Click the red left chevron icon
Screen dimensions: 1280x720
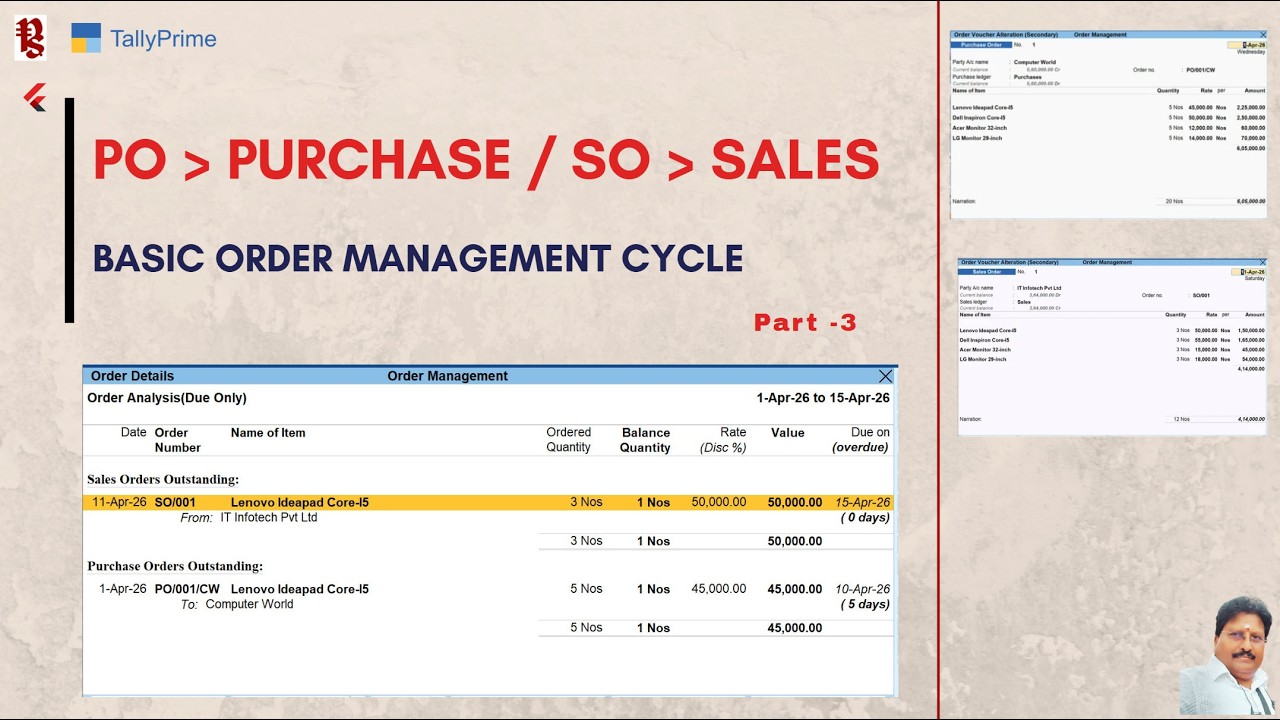click(x=35, y=97)
